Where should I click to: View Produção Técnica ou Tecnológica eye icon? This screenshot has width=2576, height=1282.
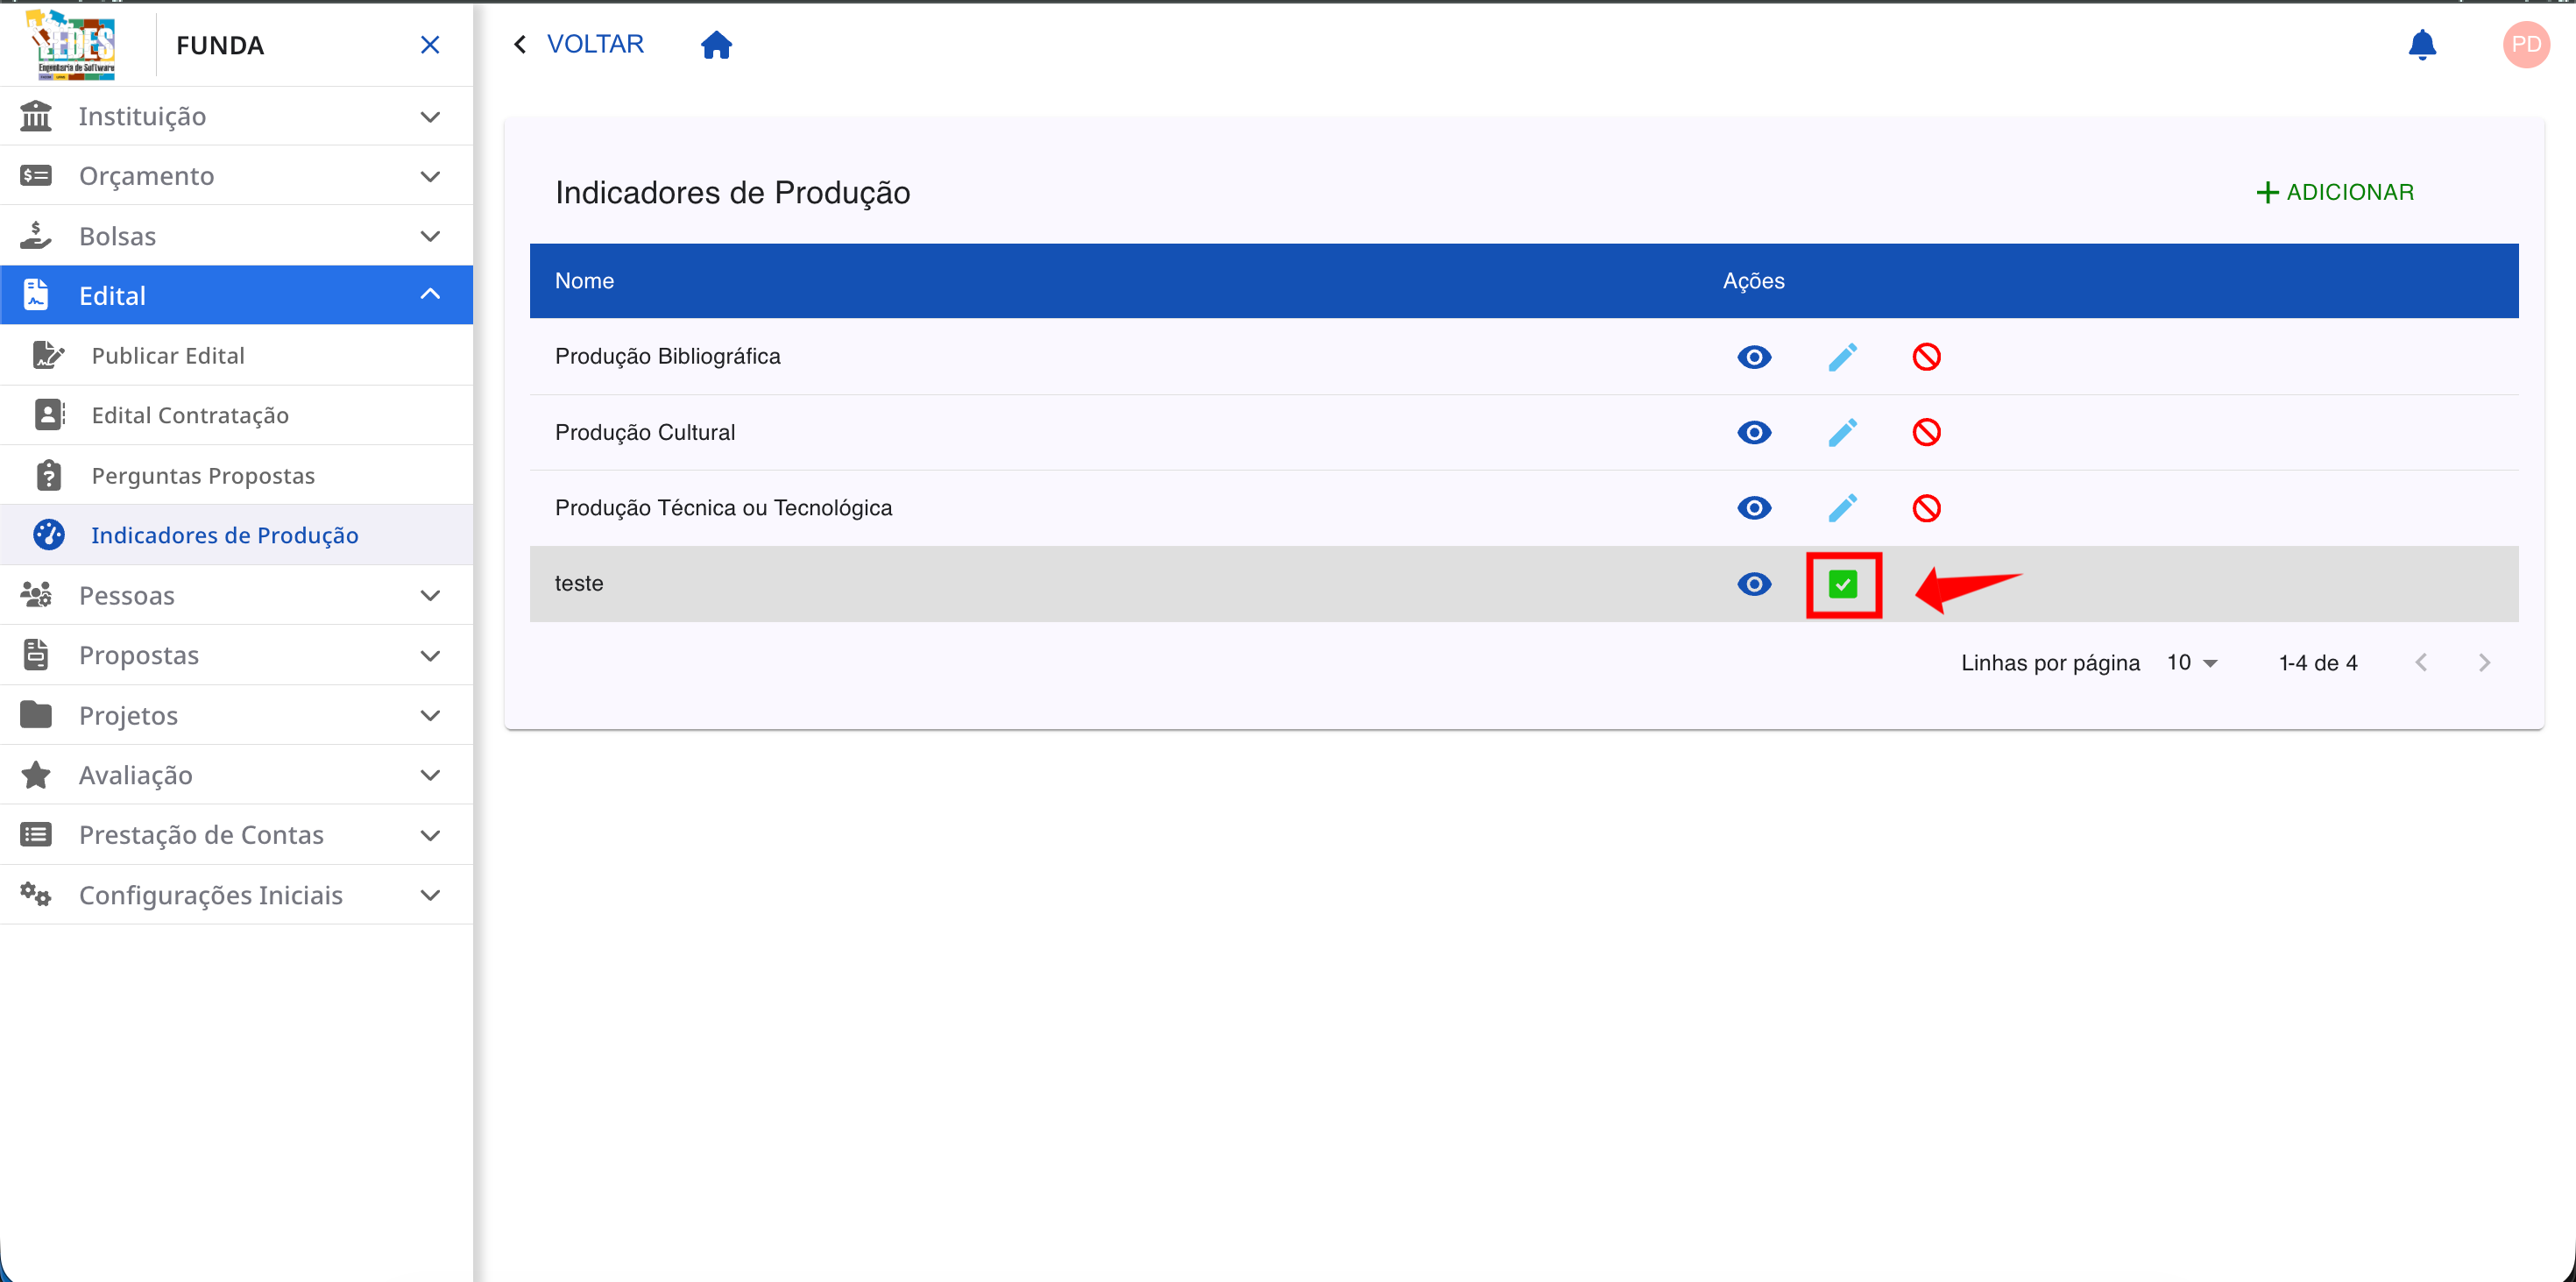[1753, 508]
